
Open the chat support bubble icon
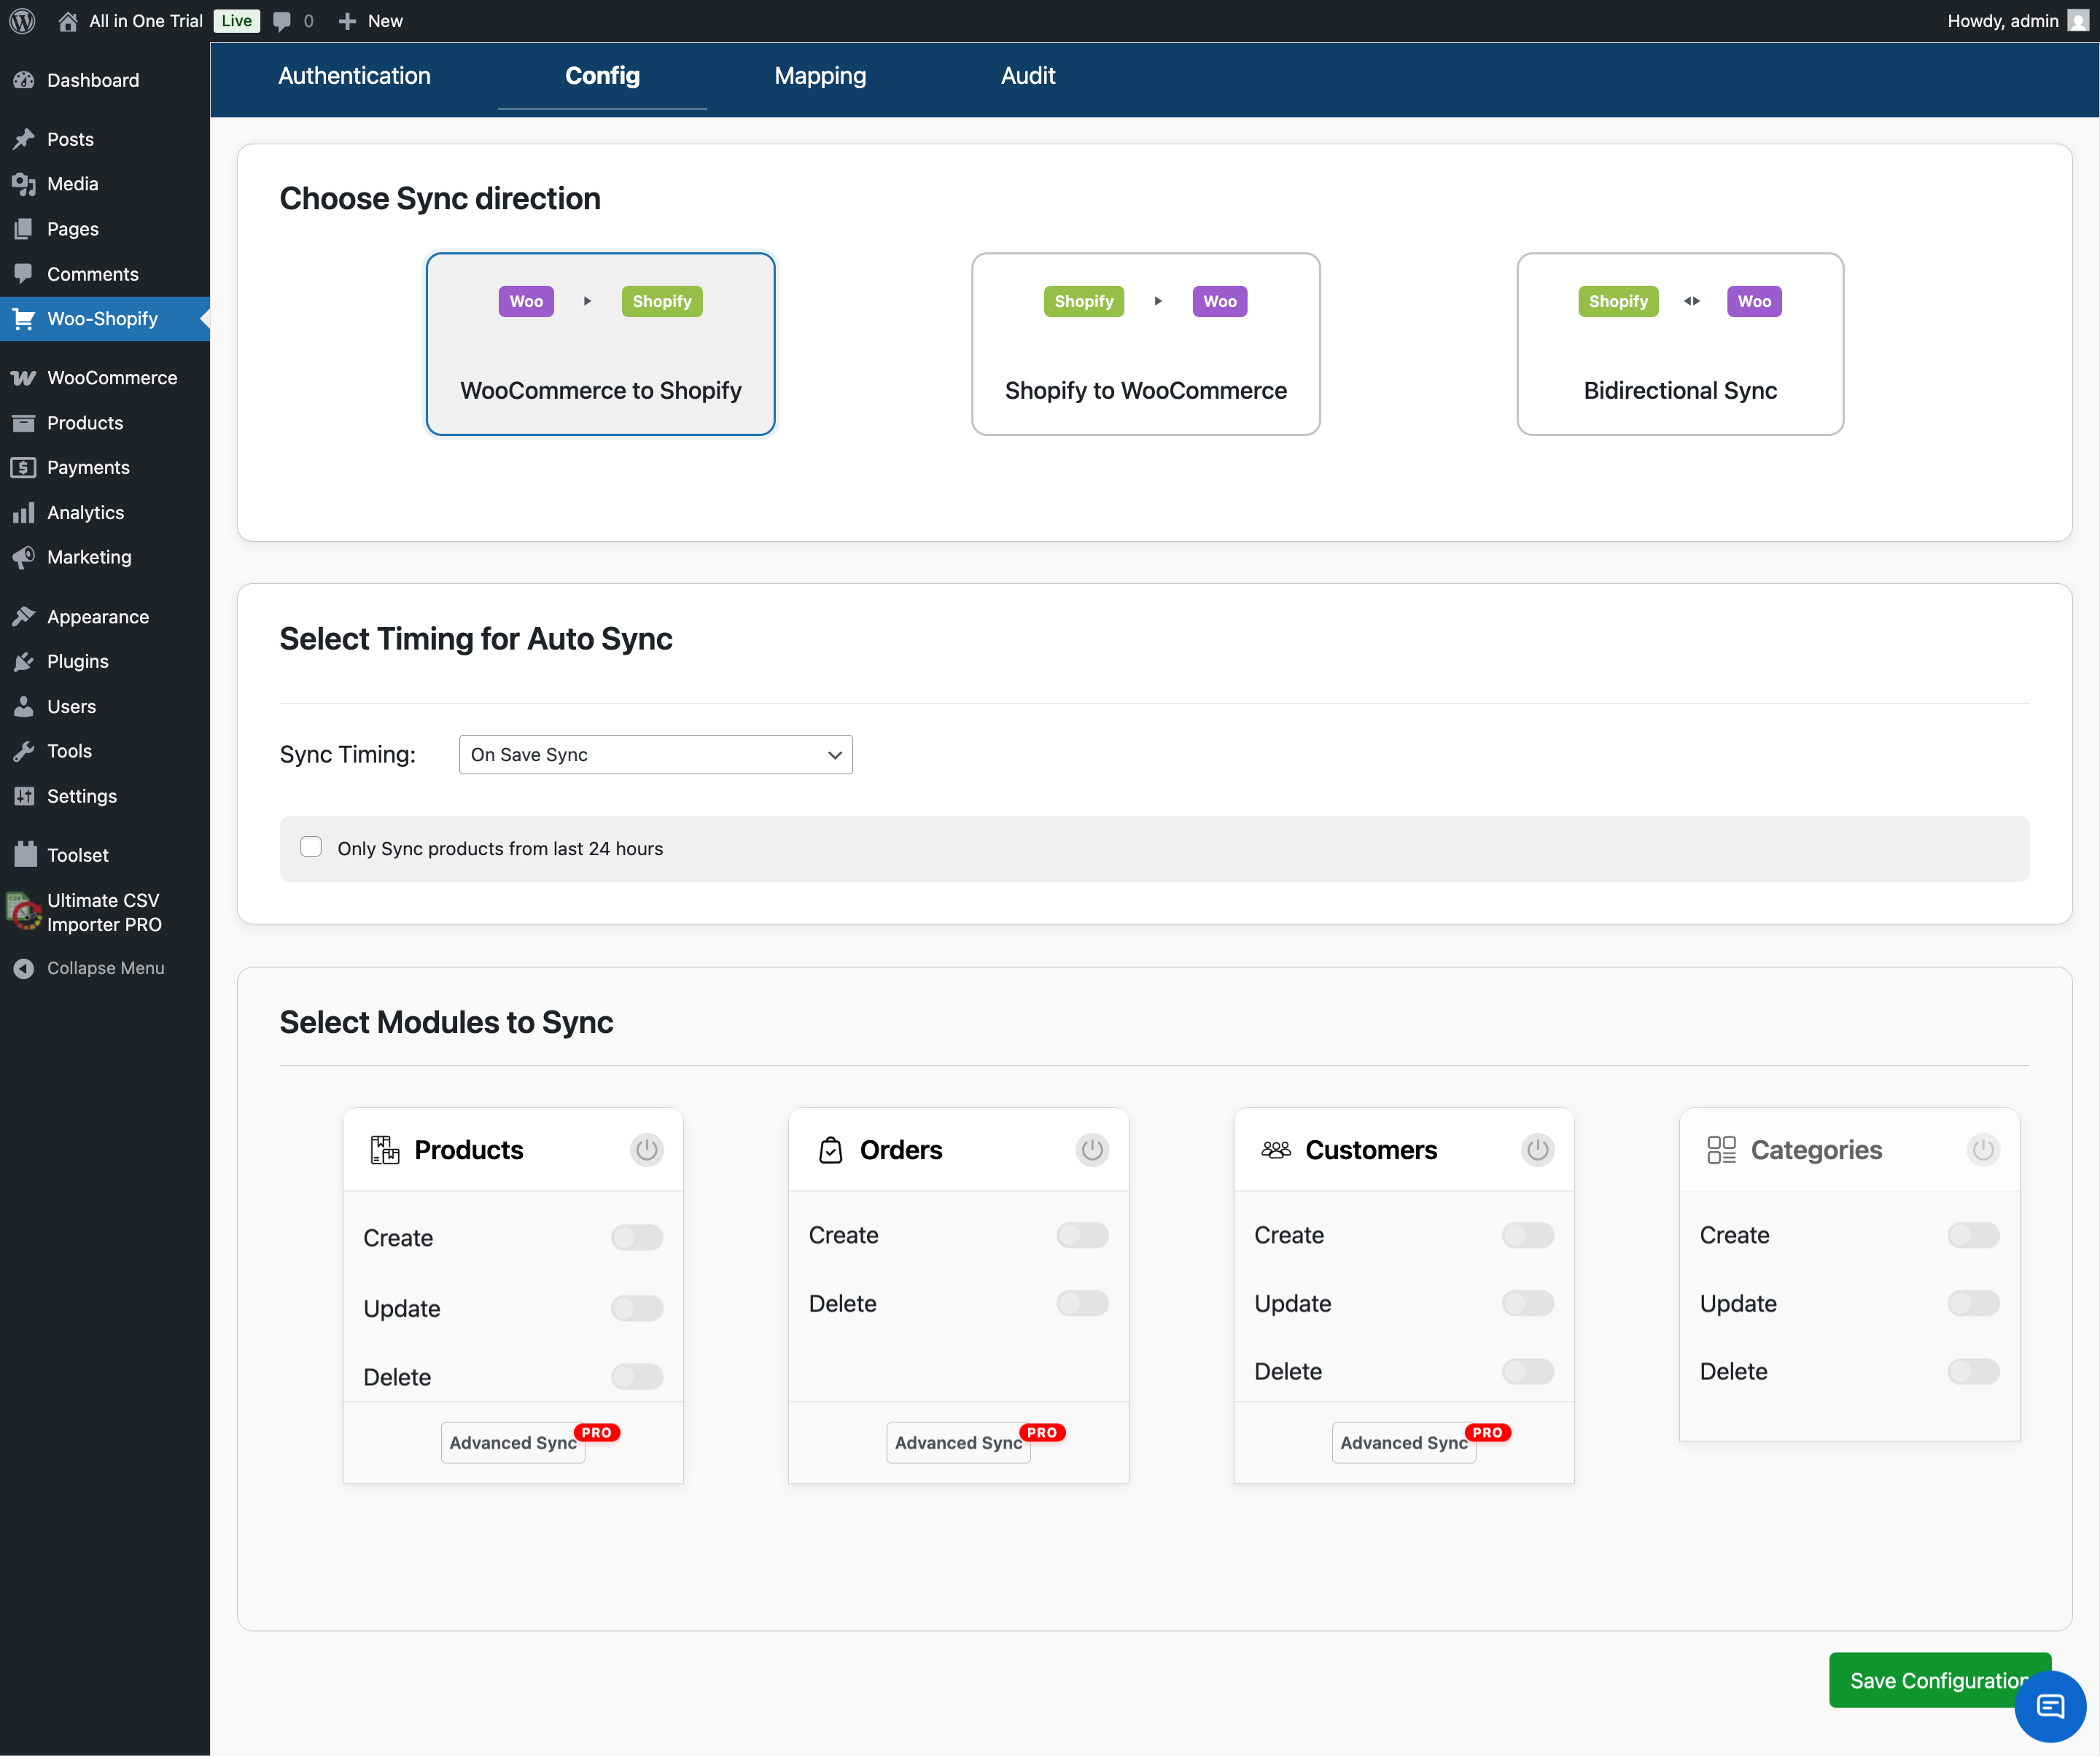tap(2049, 1706)
